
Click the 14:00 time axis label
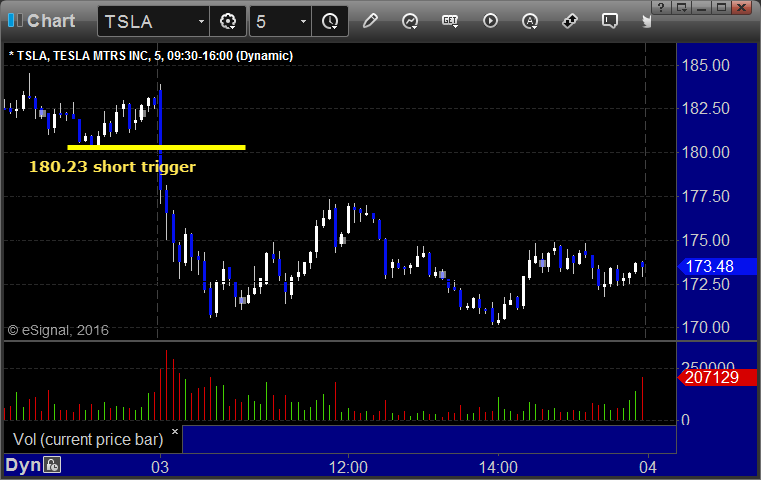[498, 467]
